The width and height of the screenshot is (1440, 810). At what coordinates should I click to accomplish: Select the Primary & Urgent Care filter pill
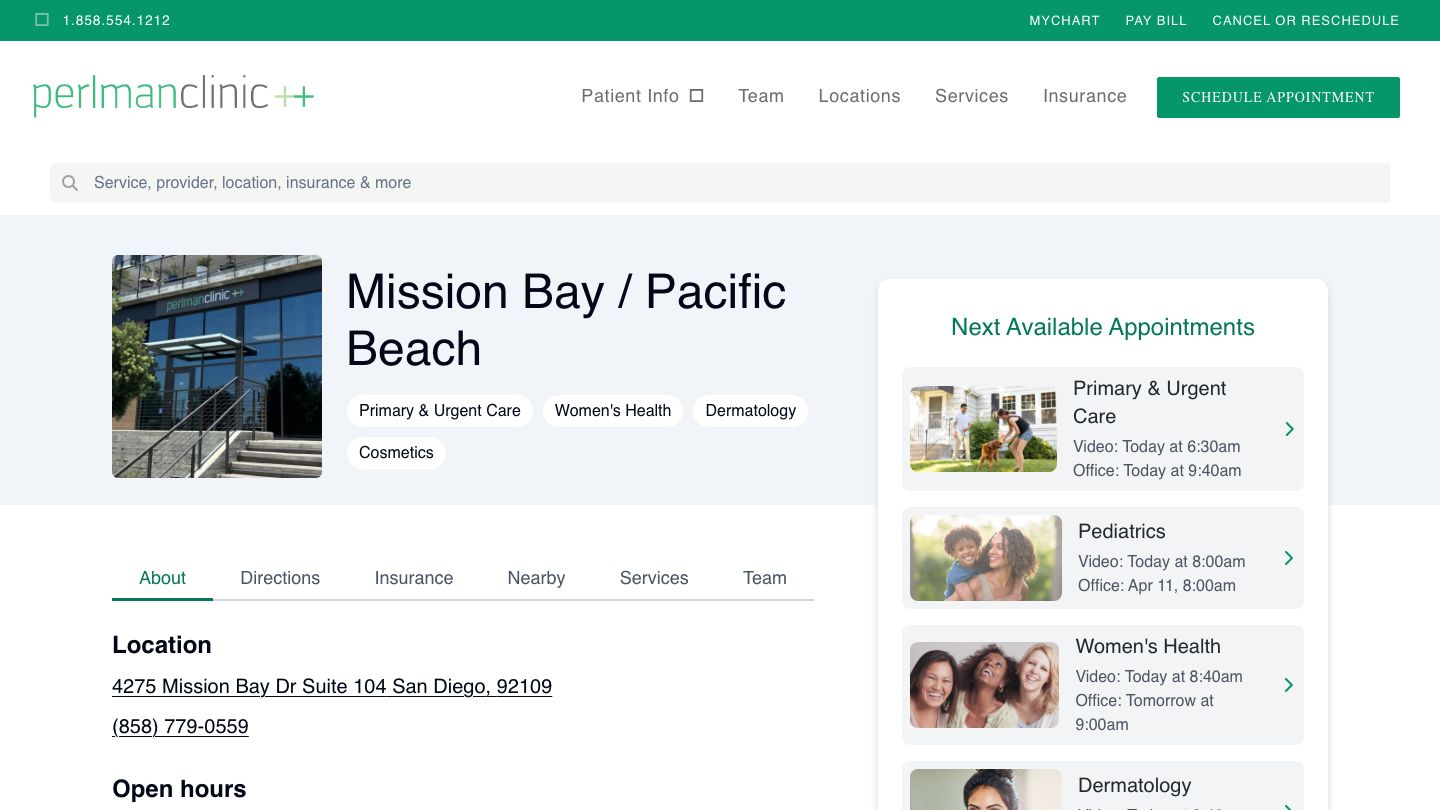[439, 411]
